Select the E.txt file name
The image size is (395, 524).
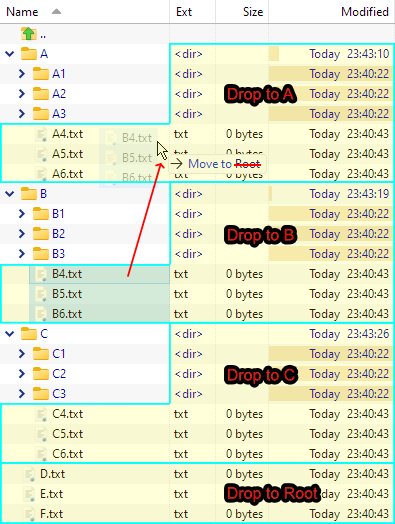[x=52, y=495]
